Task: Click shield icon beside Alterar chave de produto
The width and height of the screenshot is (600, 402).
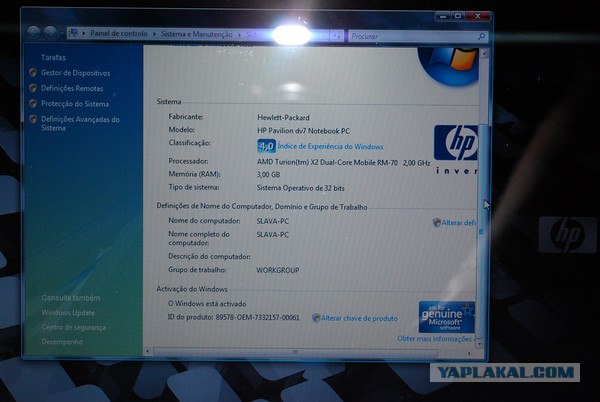Action: [316, 318]
